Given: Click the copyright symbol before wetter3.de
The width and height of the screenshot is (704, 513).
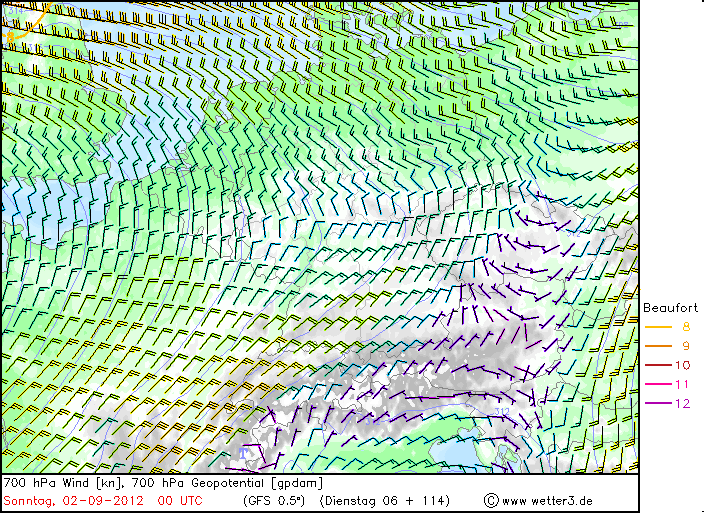Looking at the screenshot, I should [491, 500].
